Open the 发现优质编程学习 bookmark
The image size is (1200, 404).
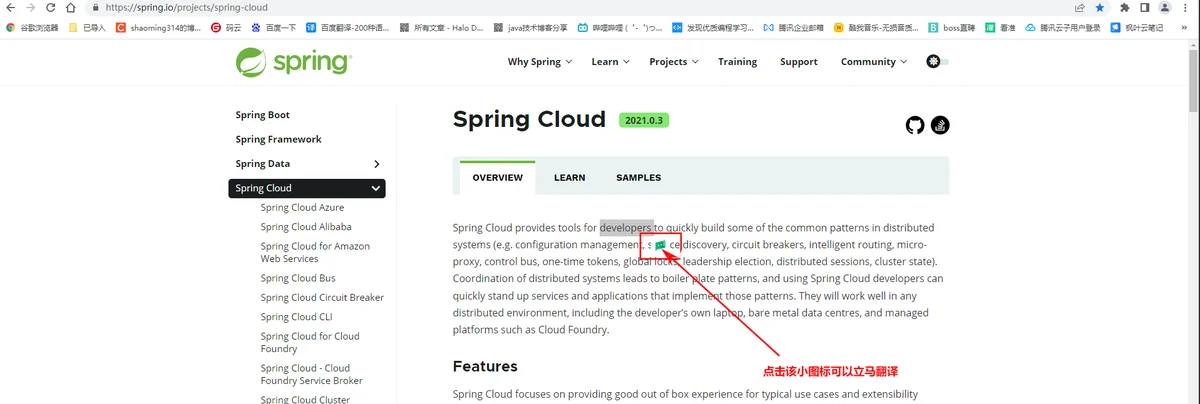coord(712,28)
